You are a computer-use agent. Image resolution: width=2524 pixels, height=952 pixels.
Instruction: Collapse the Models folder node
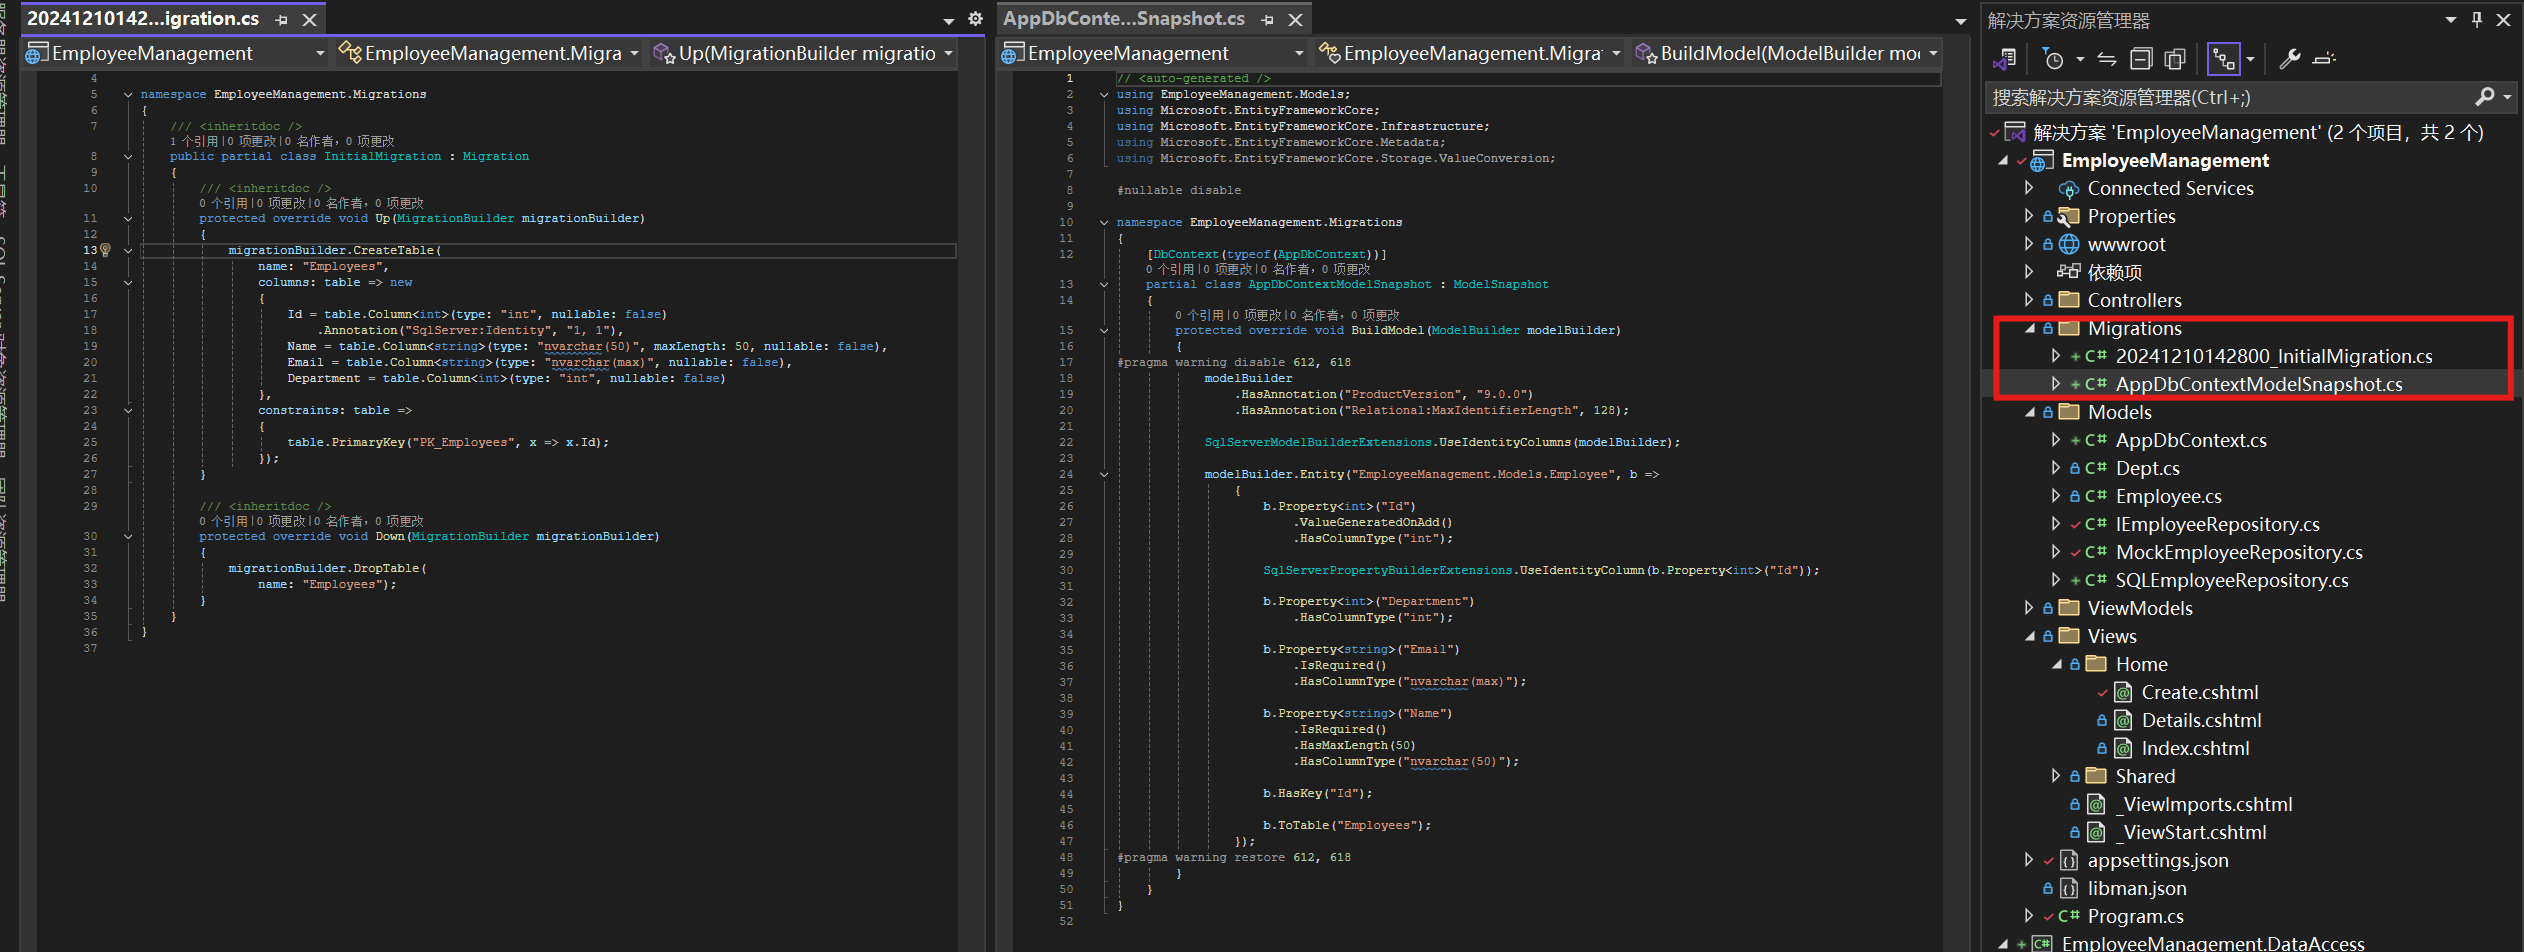[2030, 412]
